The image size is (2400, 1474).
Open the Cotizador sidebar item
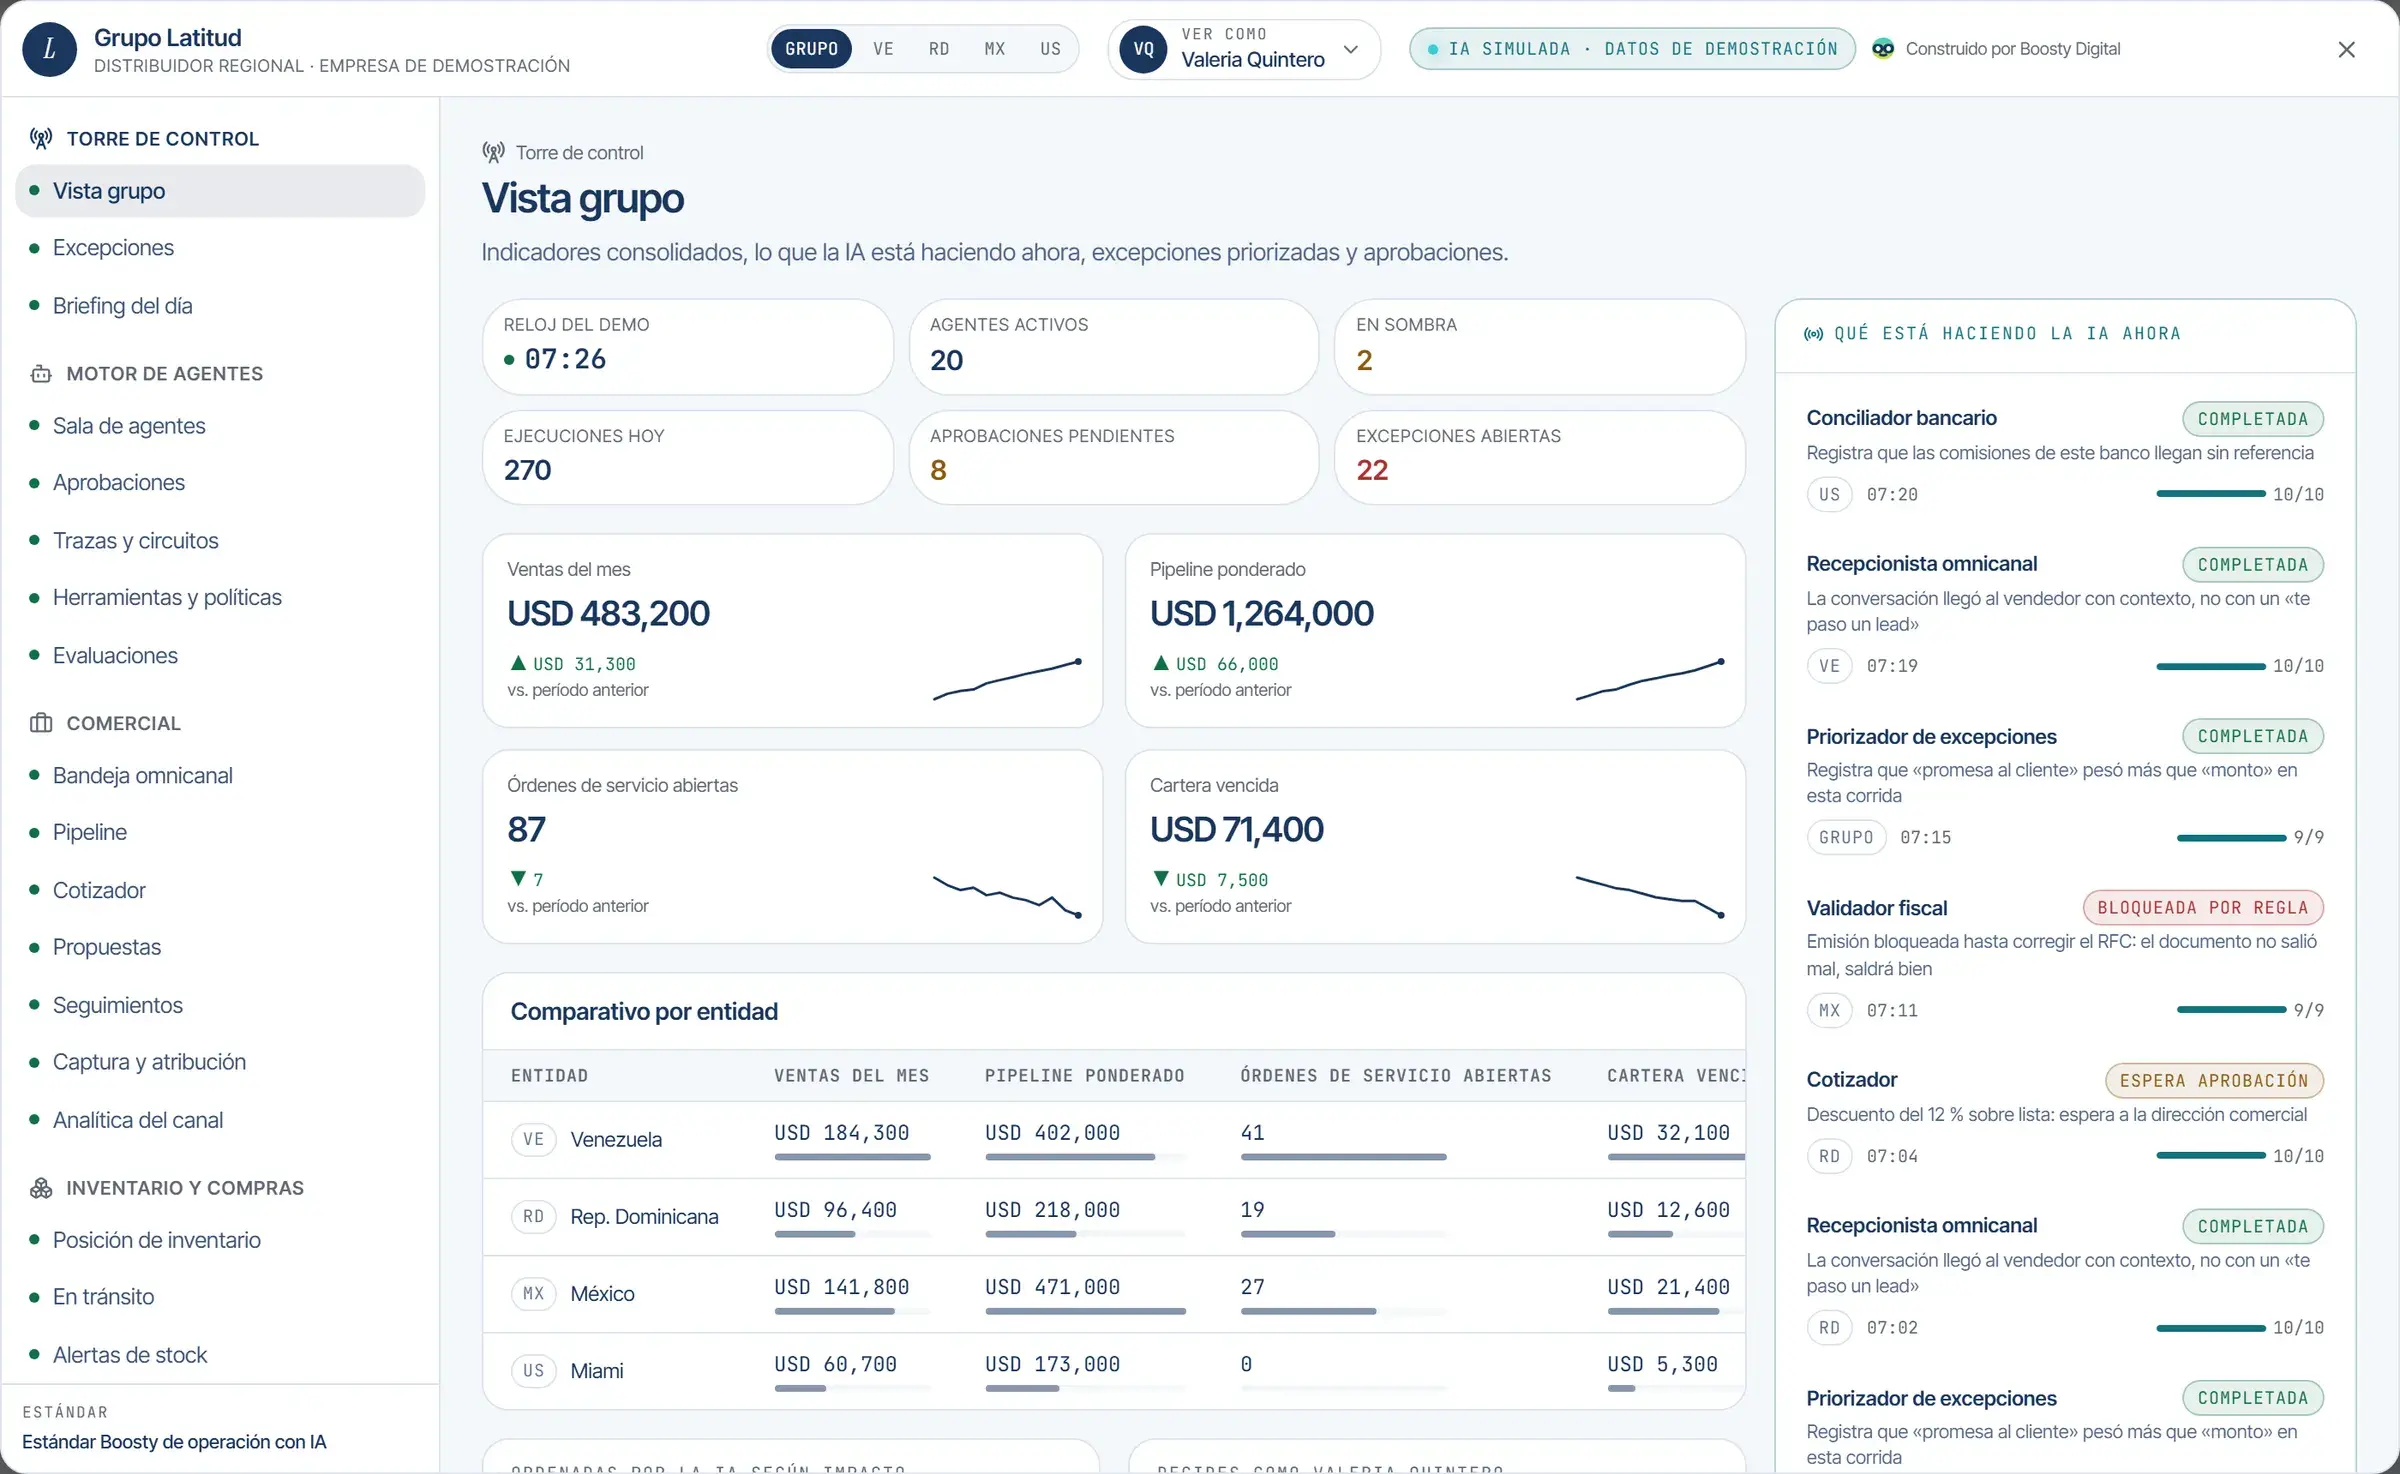tap(220, 891)
